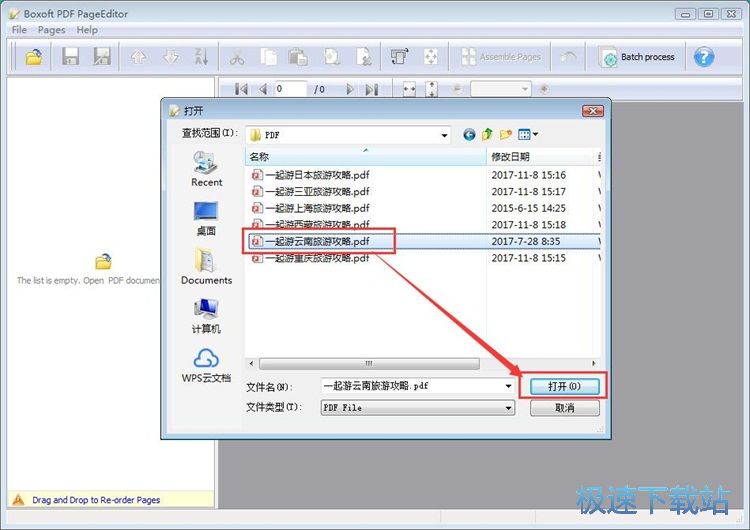
Task: Select file 一起游云南旅游攻略.pdf
Action: 310,241
